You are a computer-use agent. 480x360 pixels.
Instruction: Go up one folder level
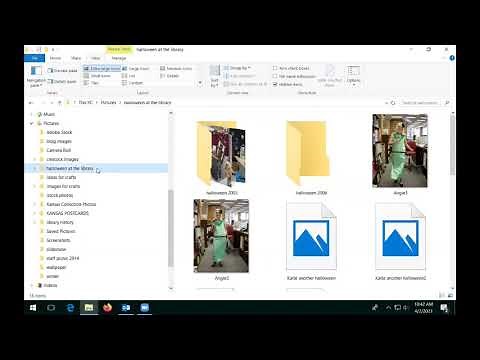60,103
